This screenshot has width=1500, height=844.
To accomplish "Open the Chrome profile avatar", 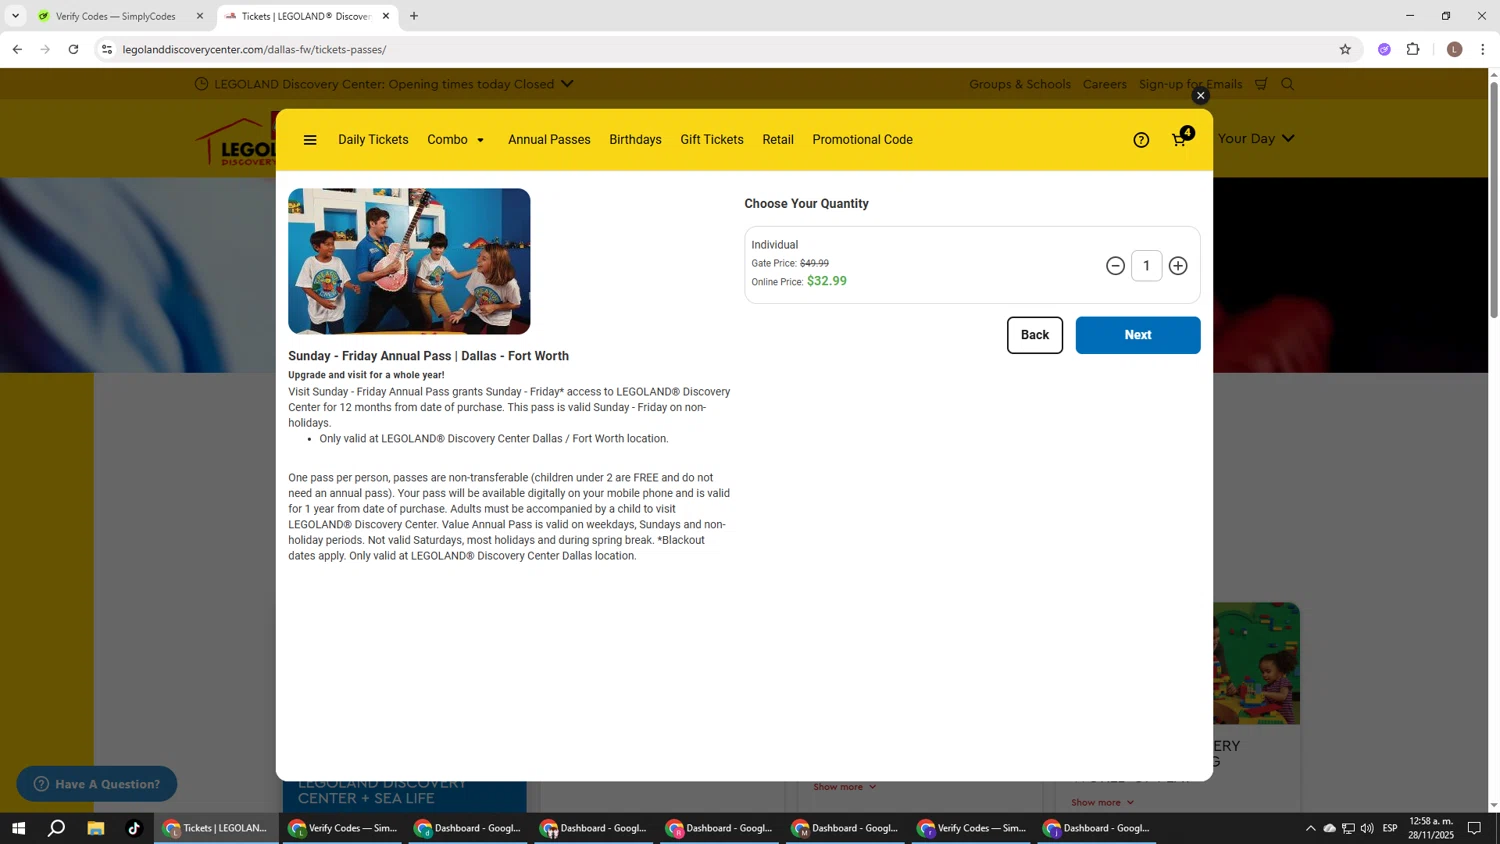I will [1455, 49].
